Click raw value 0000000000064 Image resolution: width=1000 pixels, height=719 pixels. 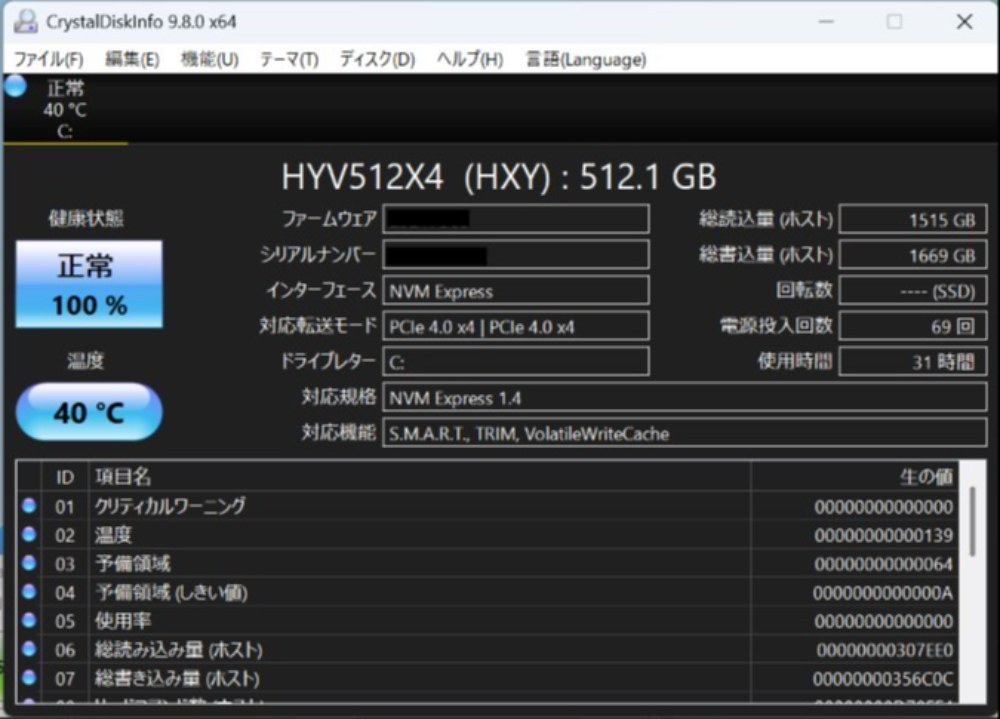point(883,564)
